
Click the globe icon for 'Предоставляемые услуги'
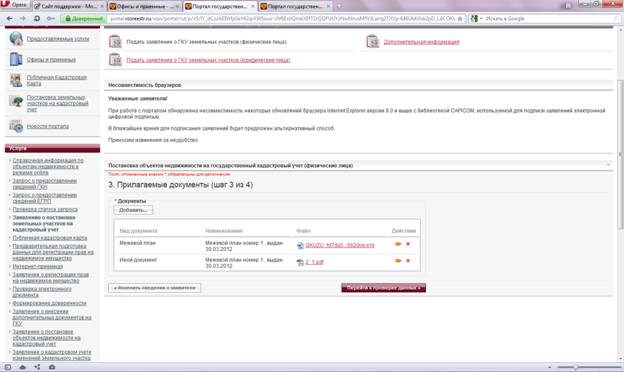(16, 39)
